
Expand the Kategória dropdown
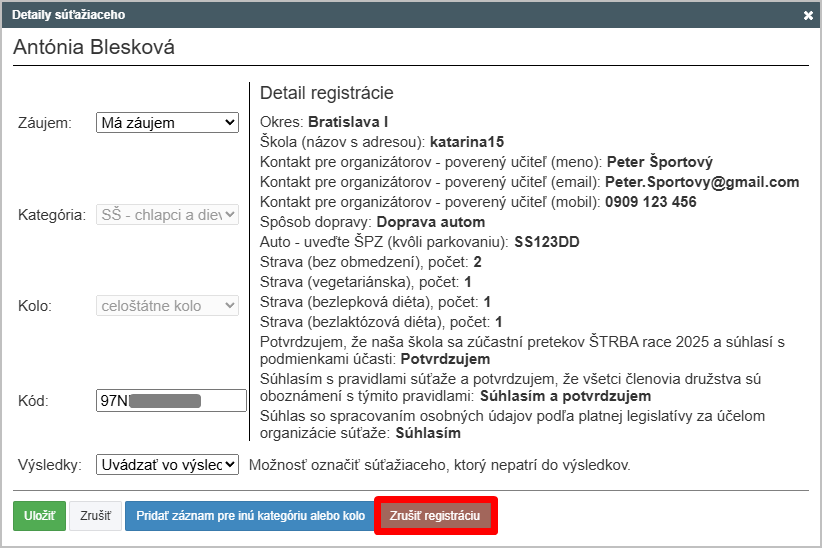[x=167, y=214]
